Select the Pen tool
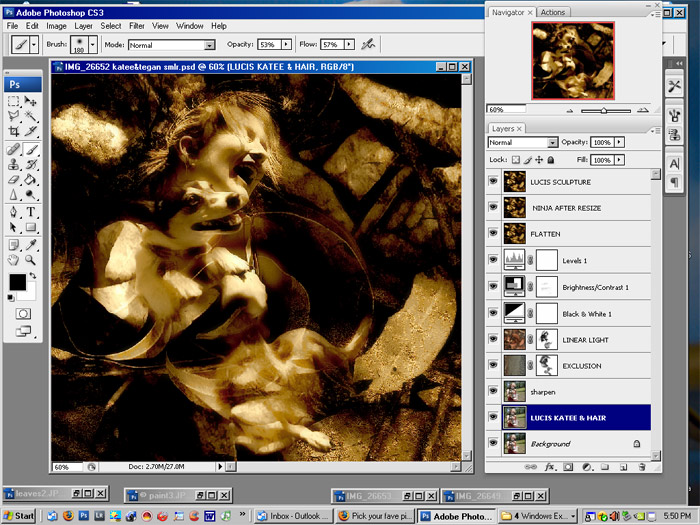 pyautogui.click(x=14, y=212)
